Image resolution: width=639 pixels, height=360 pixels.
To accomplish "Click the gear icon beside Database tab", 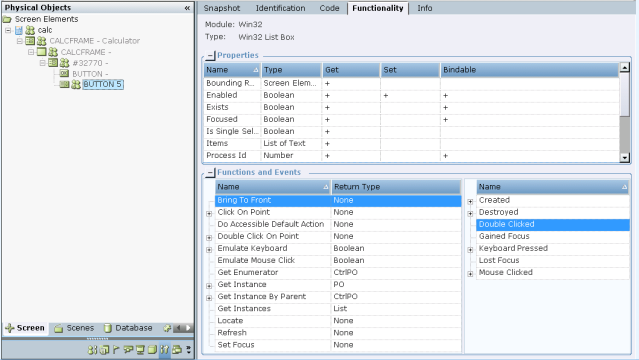I will 167,328.
